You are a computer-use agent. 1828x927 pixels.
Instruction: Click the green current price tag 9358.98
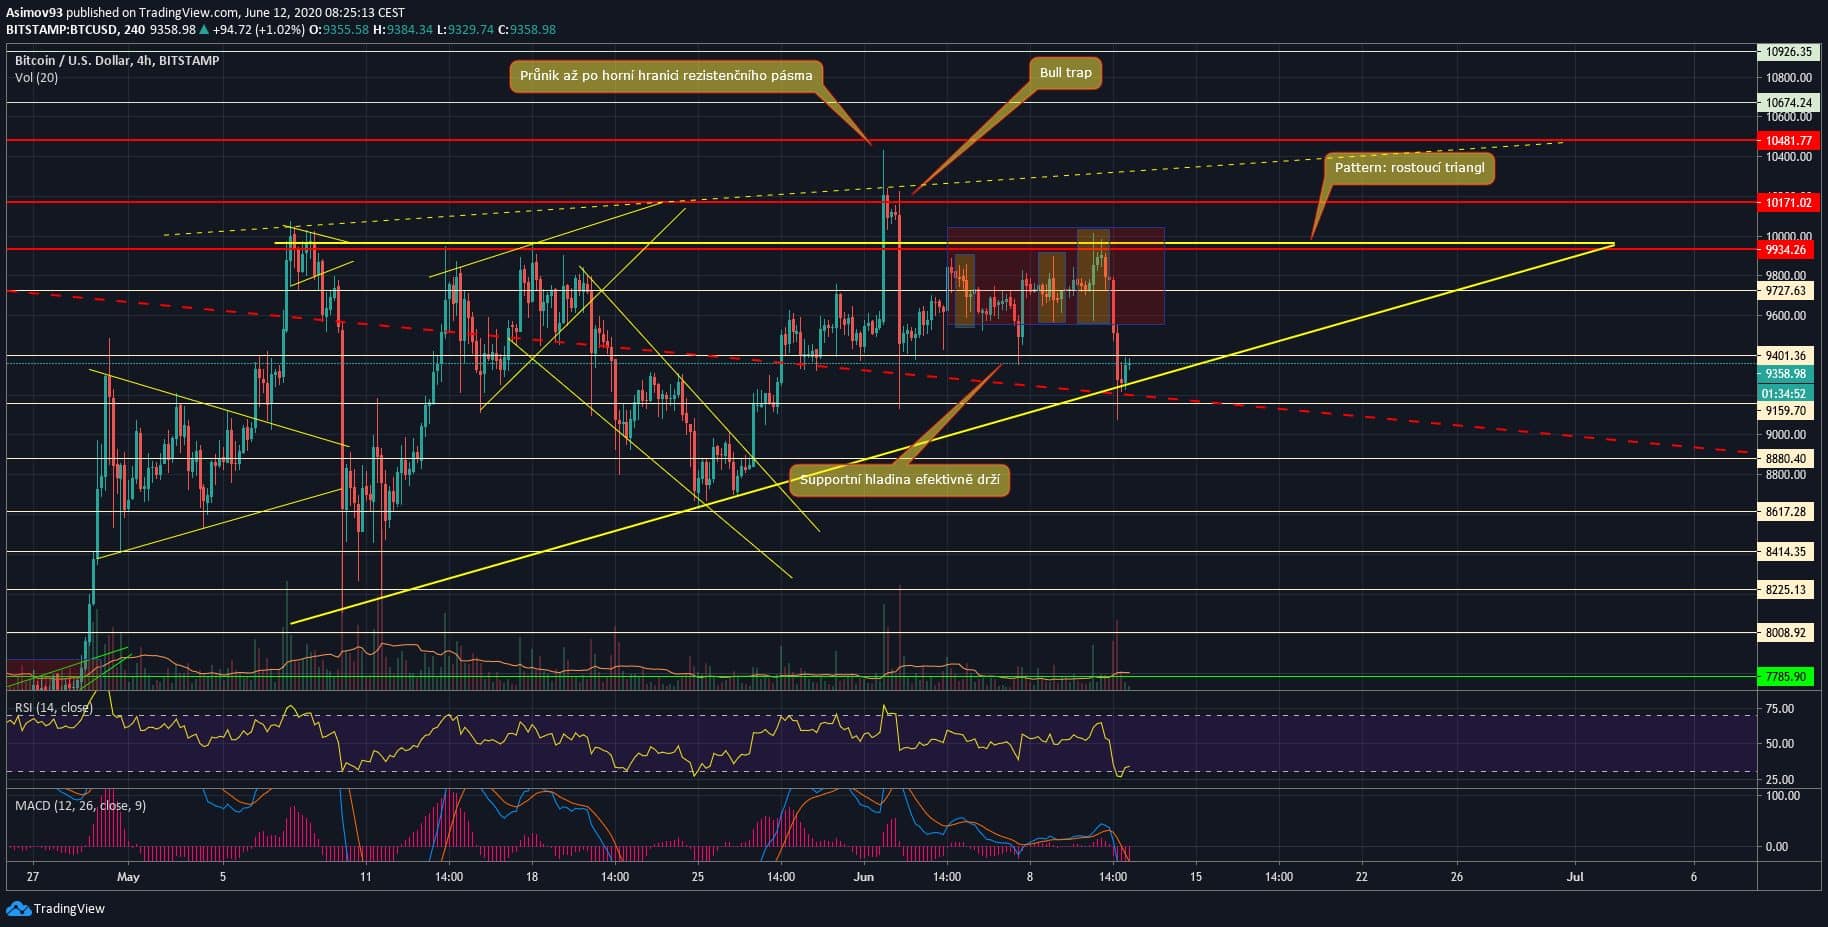click(x=1785, y=374)
